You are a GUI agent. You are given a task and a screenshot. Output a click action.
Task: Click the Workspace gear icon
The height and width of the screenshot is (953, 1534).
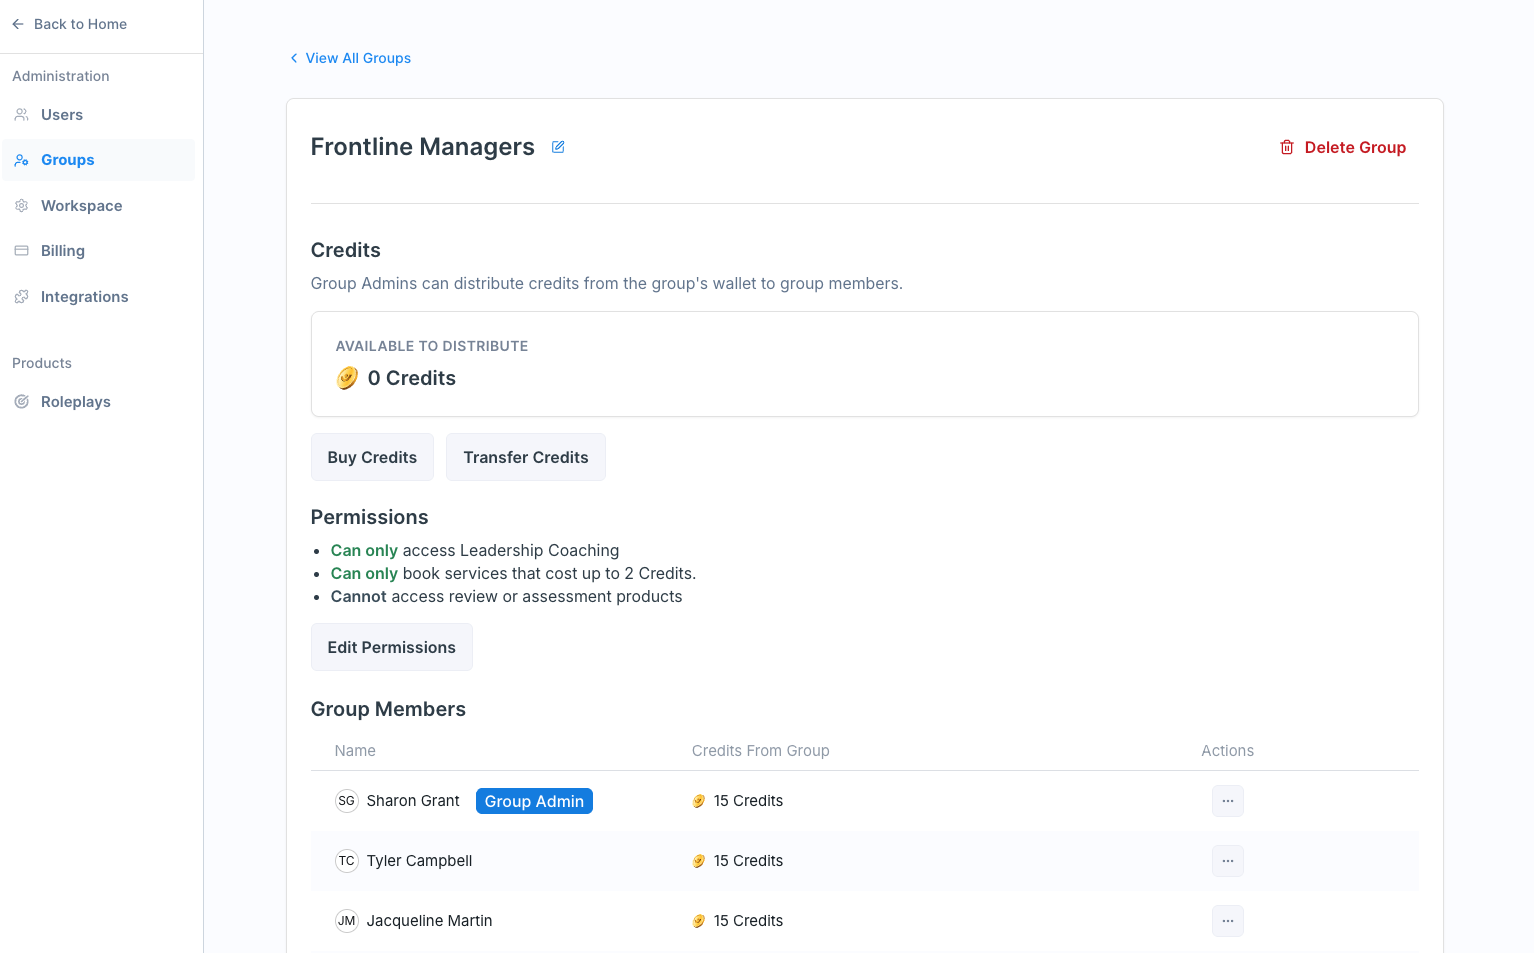click(21, 206)
